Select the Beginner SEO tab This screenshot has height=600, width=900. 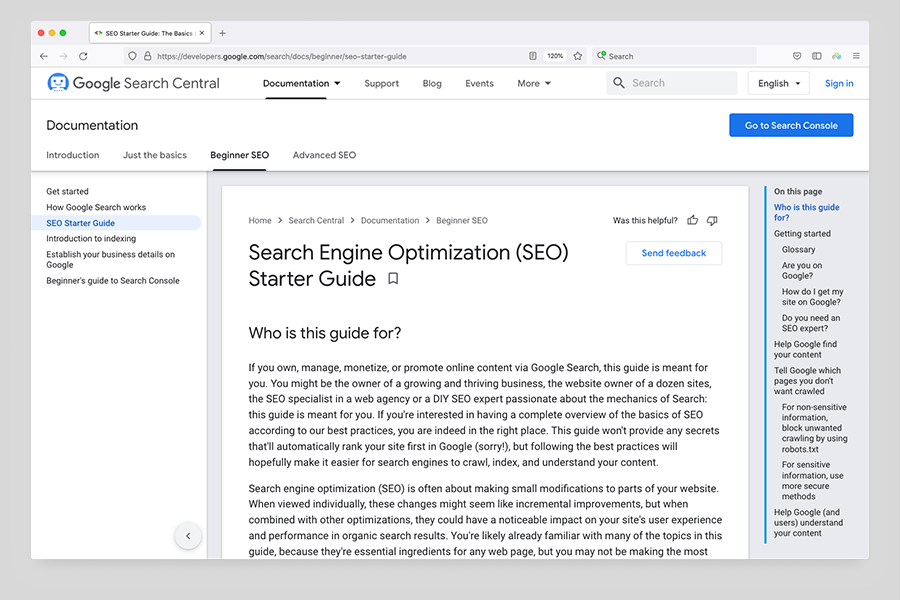239,155
